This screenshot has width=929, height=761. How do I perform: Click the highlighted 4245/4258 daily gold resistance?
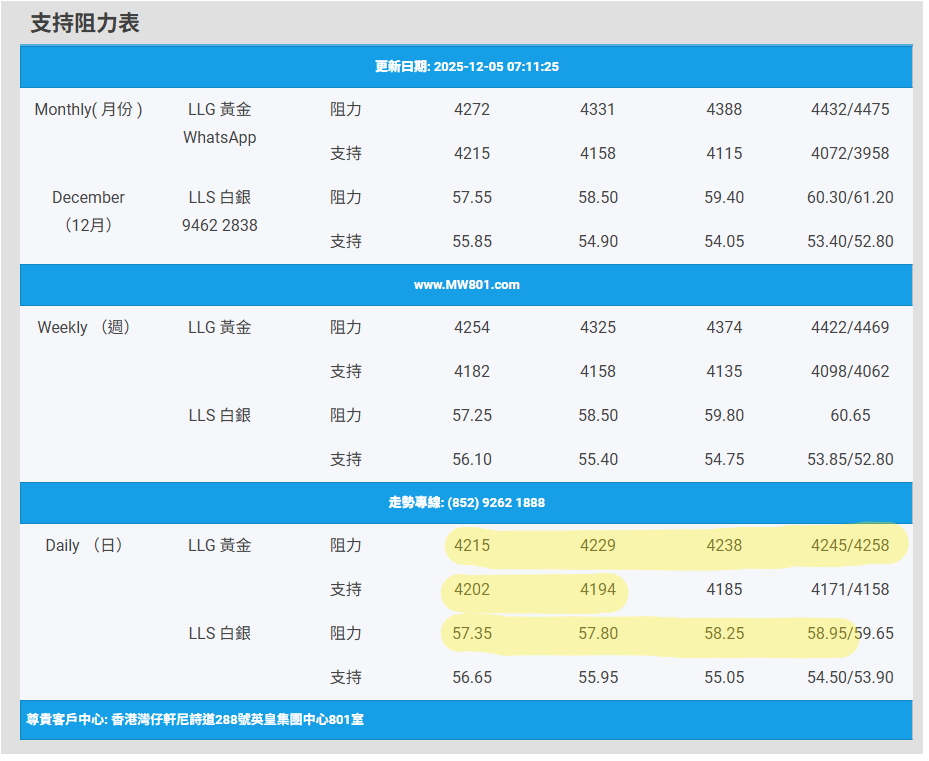[x=849, y=546]
